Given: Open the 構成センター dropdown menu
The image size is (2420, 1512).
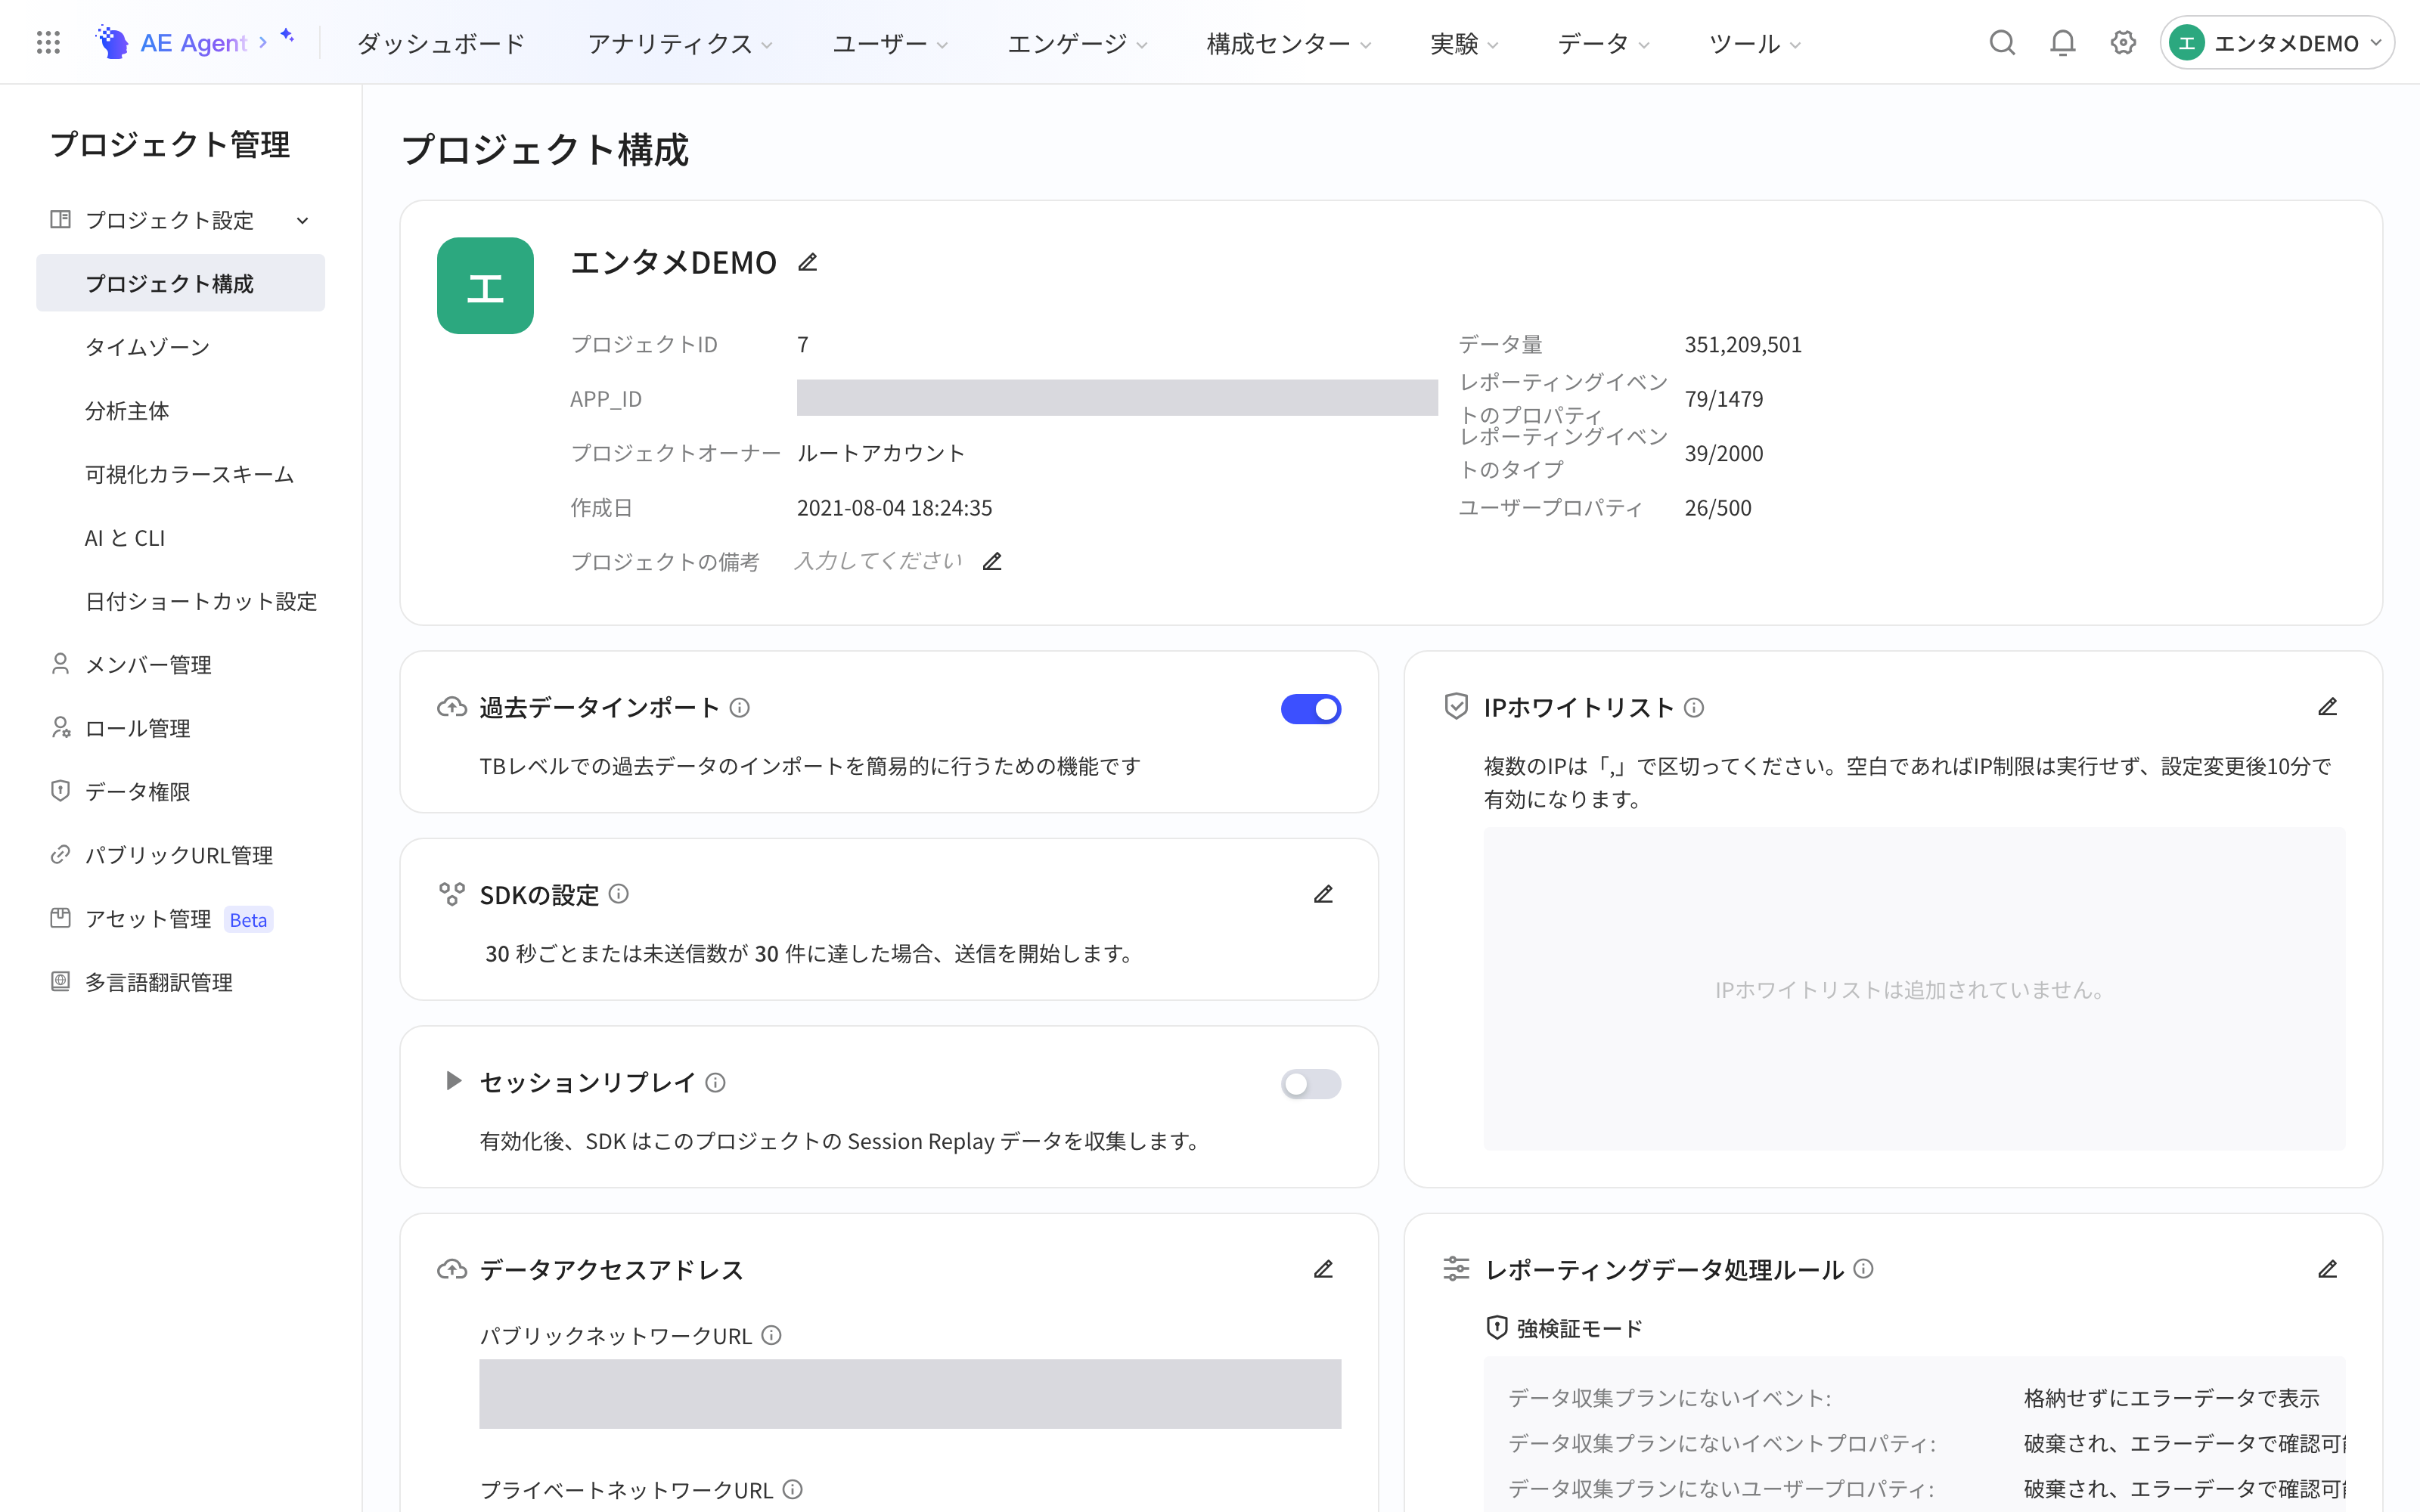Looking at the screenshot, I should pyautogui.click(x=1288, y=43).
